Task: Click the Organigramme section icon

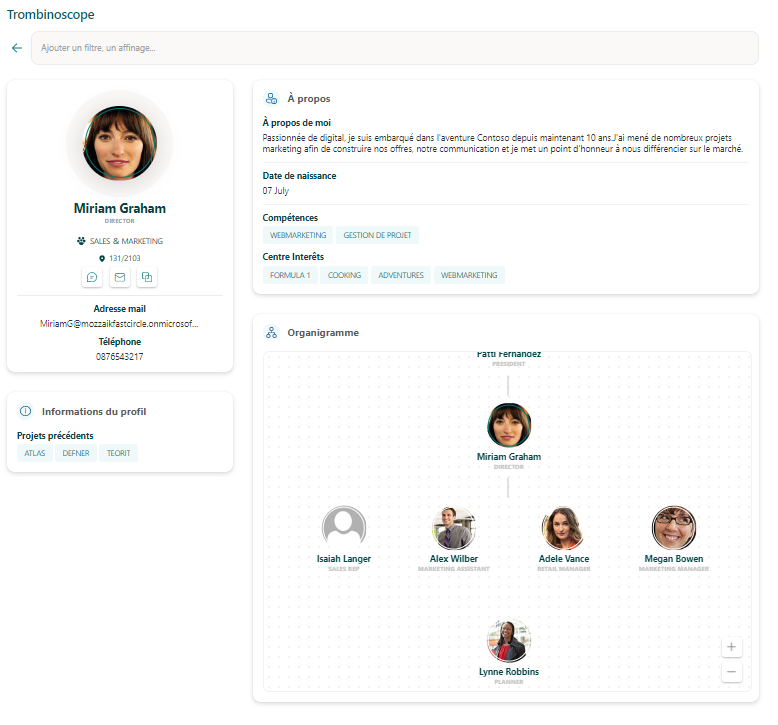Action: pos(271,332)
